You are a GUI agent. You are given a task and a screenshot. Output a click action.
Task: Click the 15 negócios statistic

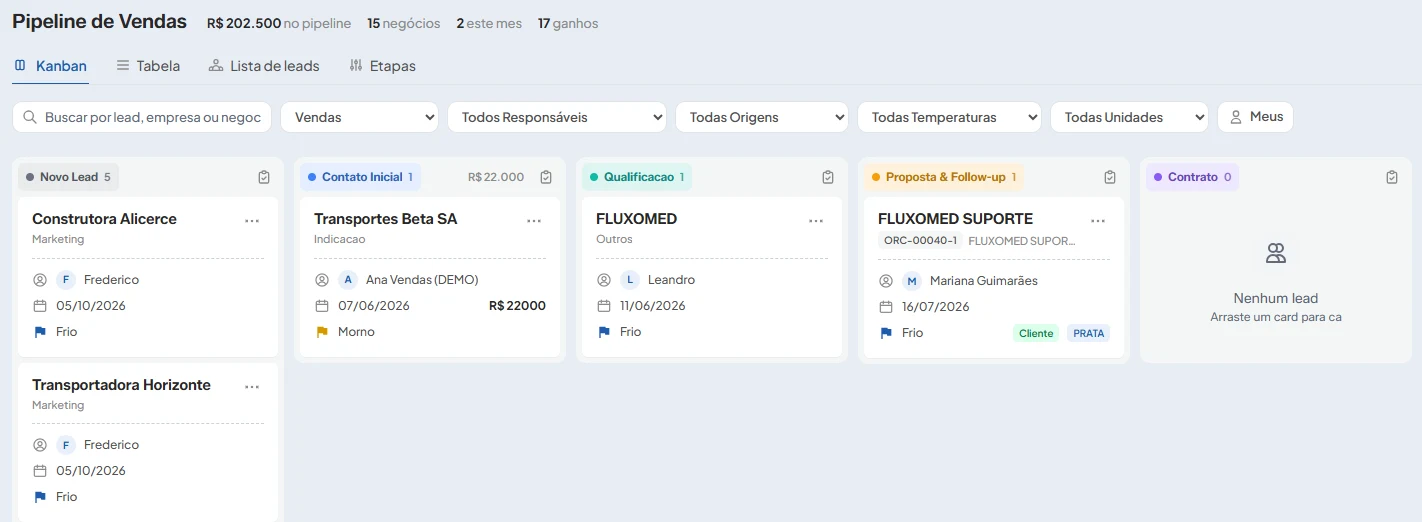403,23
